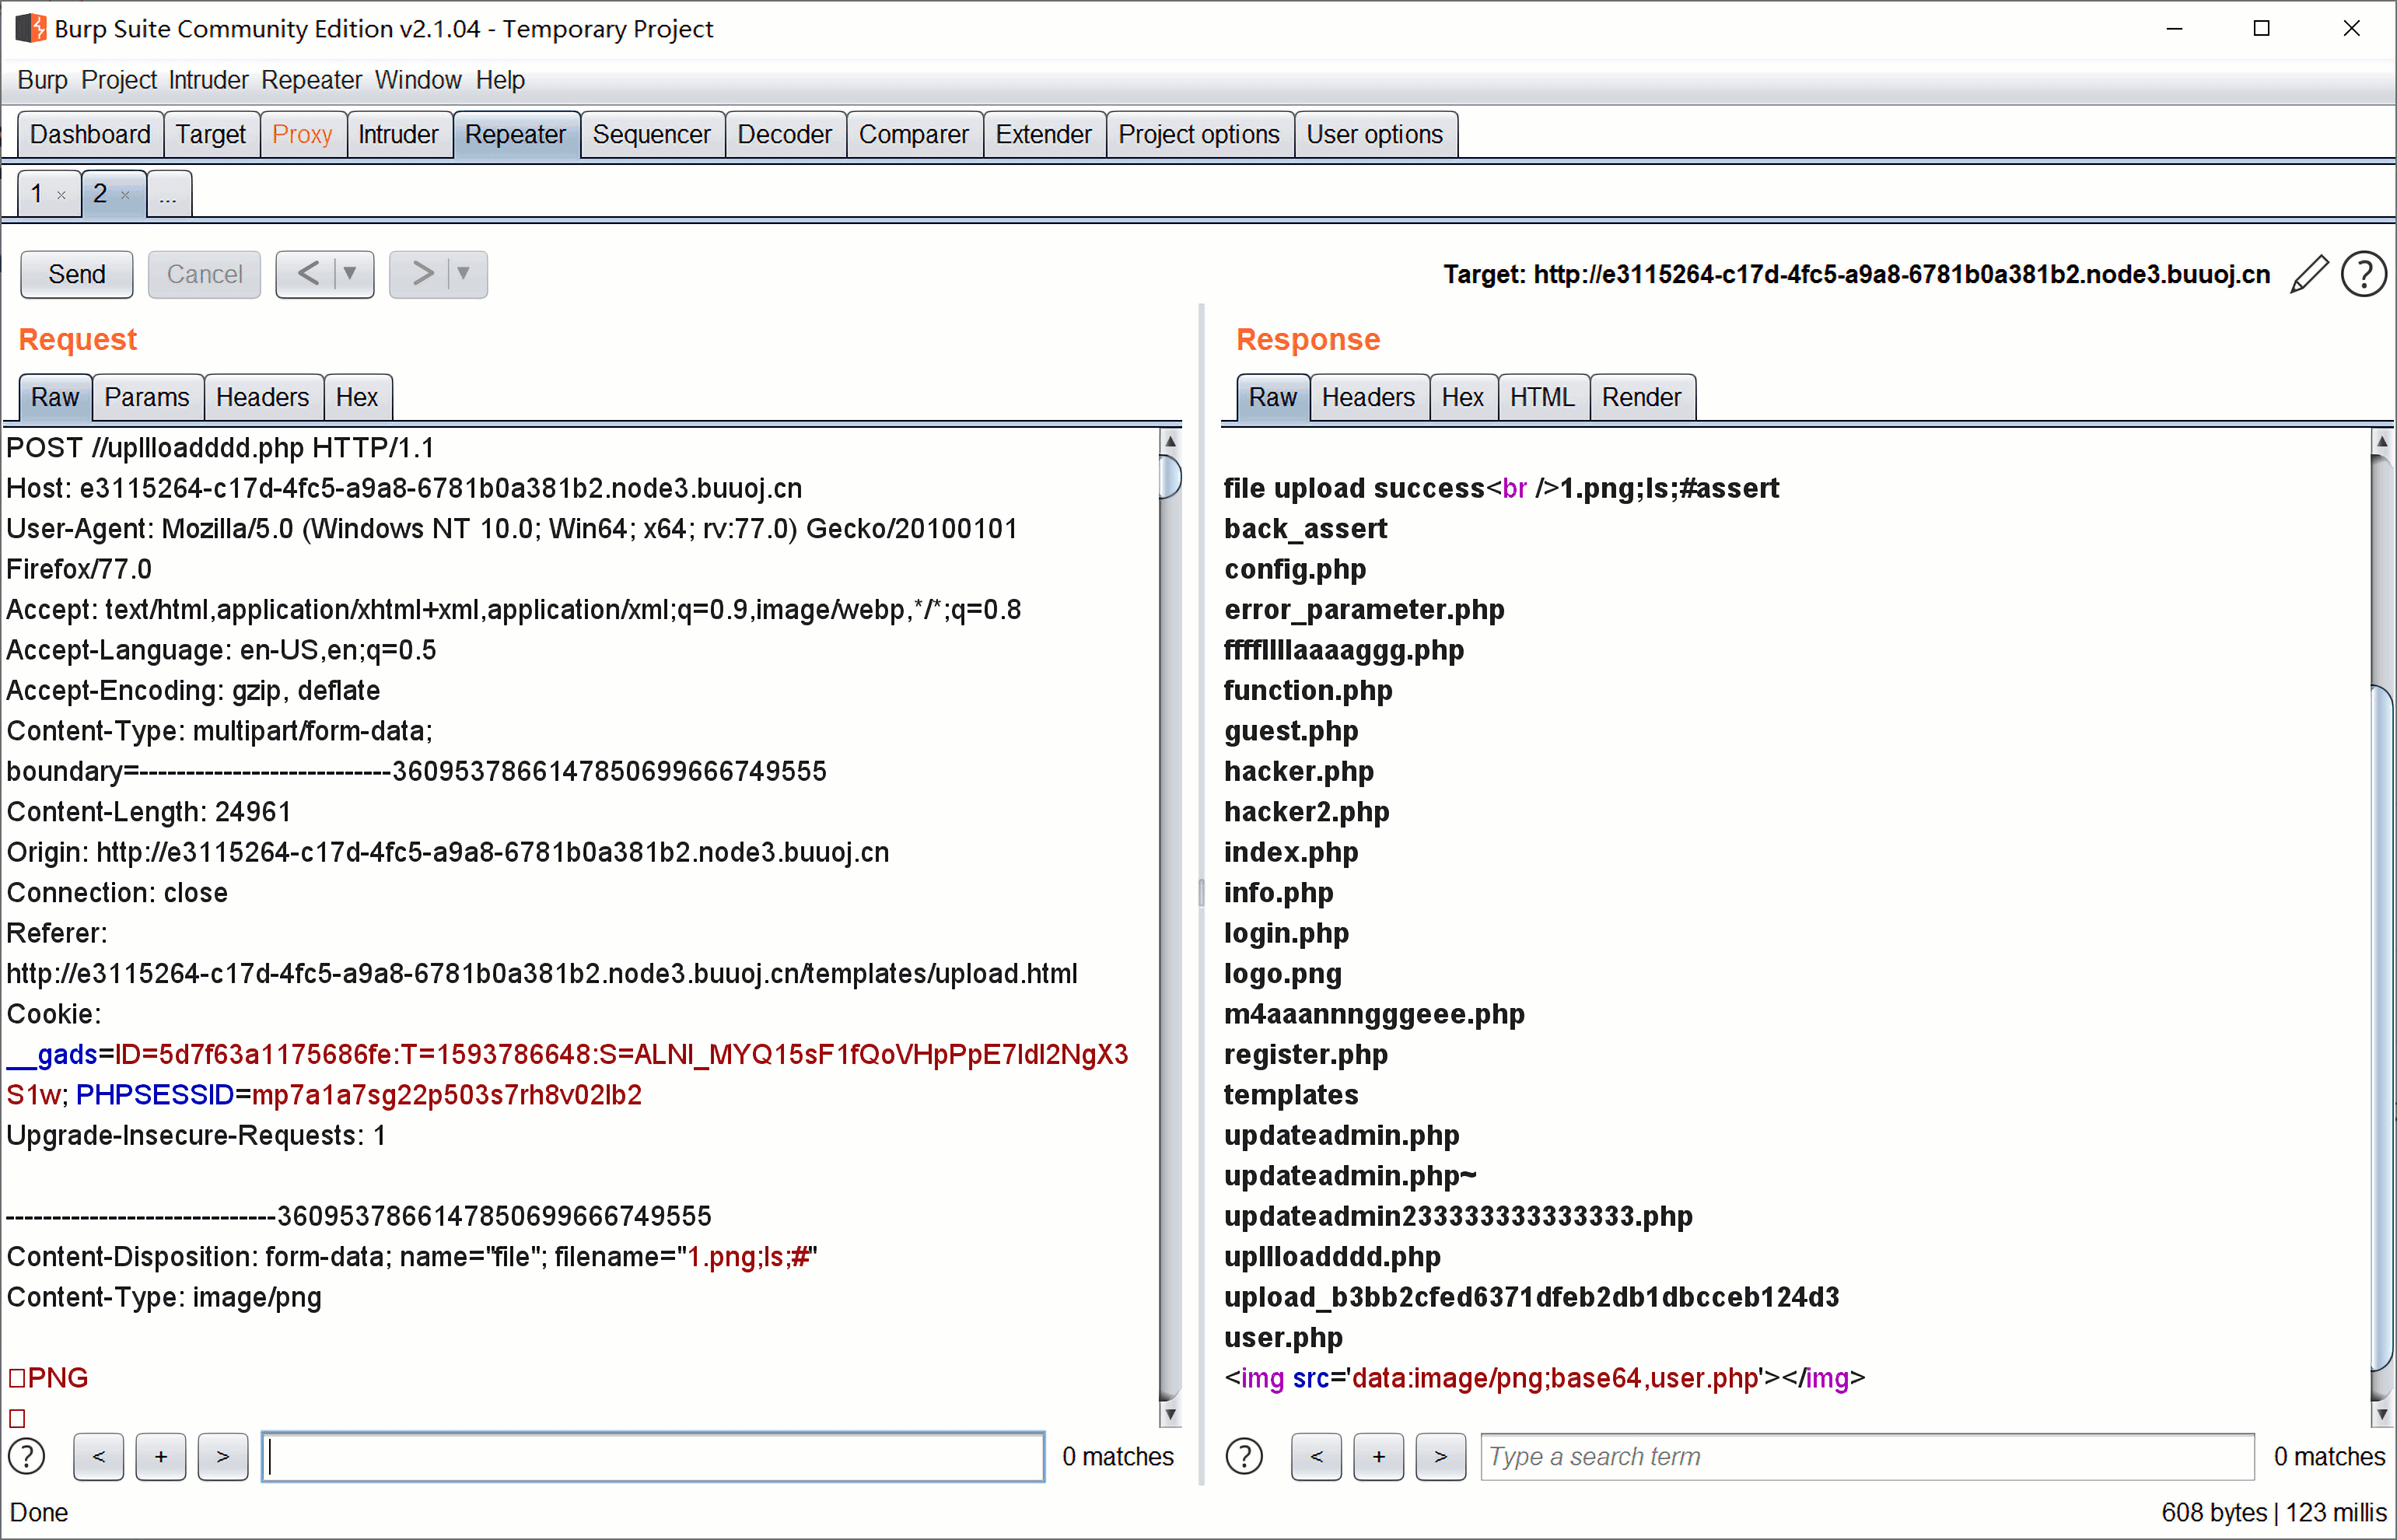2397x1540 pixels.
Task: Show response Hex view
Action: click(x=1463, y=398)
